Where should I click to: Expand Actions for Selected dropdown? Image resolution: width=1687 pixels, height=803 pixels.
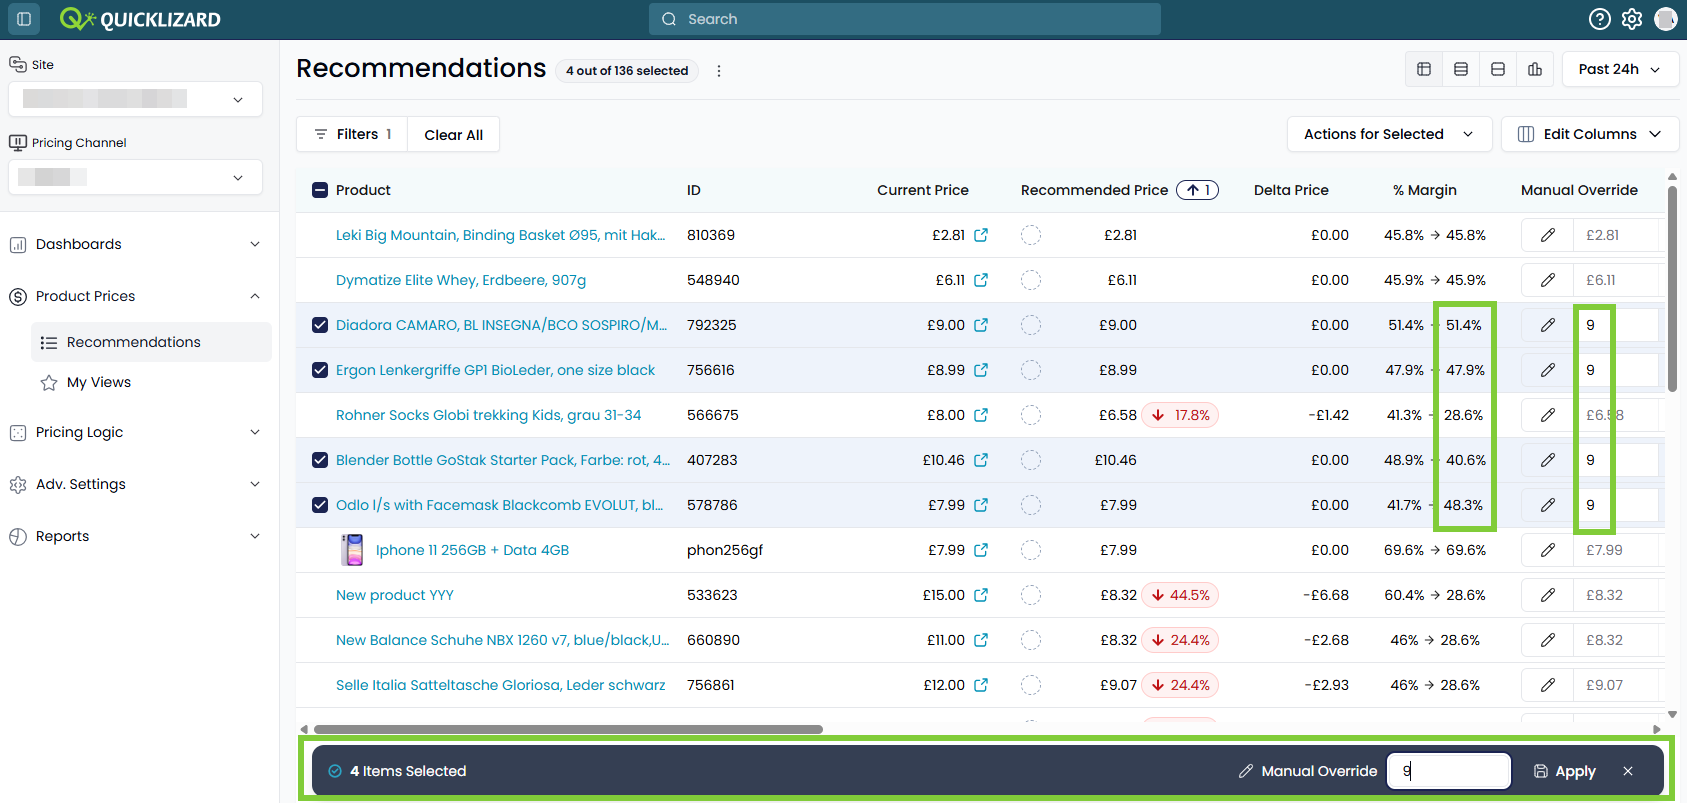pos(1389,134)
